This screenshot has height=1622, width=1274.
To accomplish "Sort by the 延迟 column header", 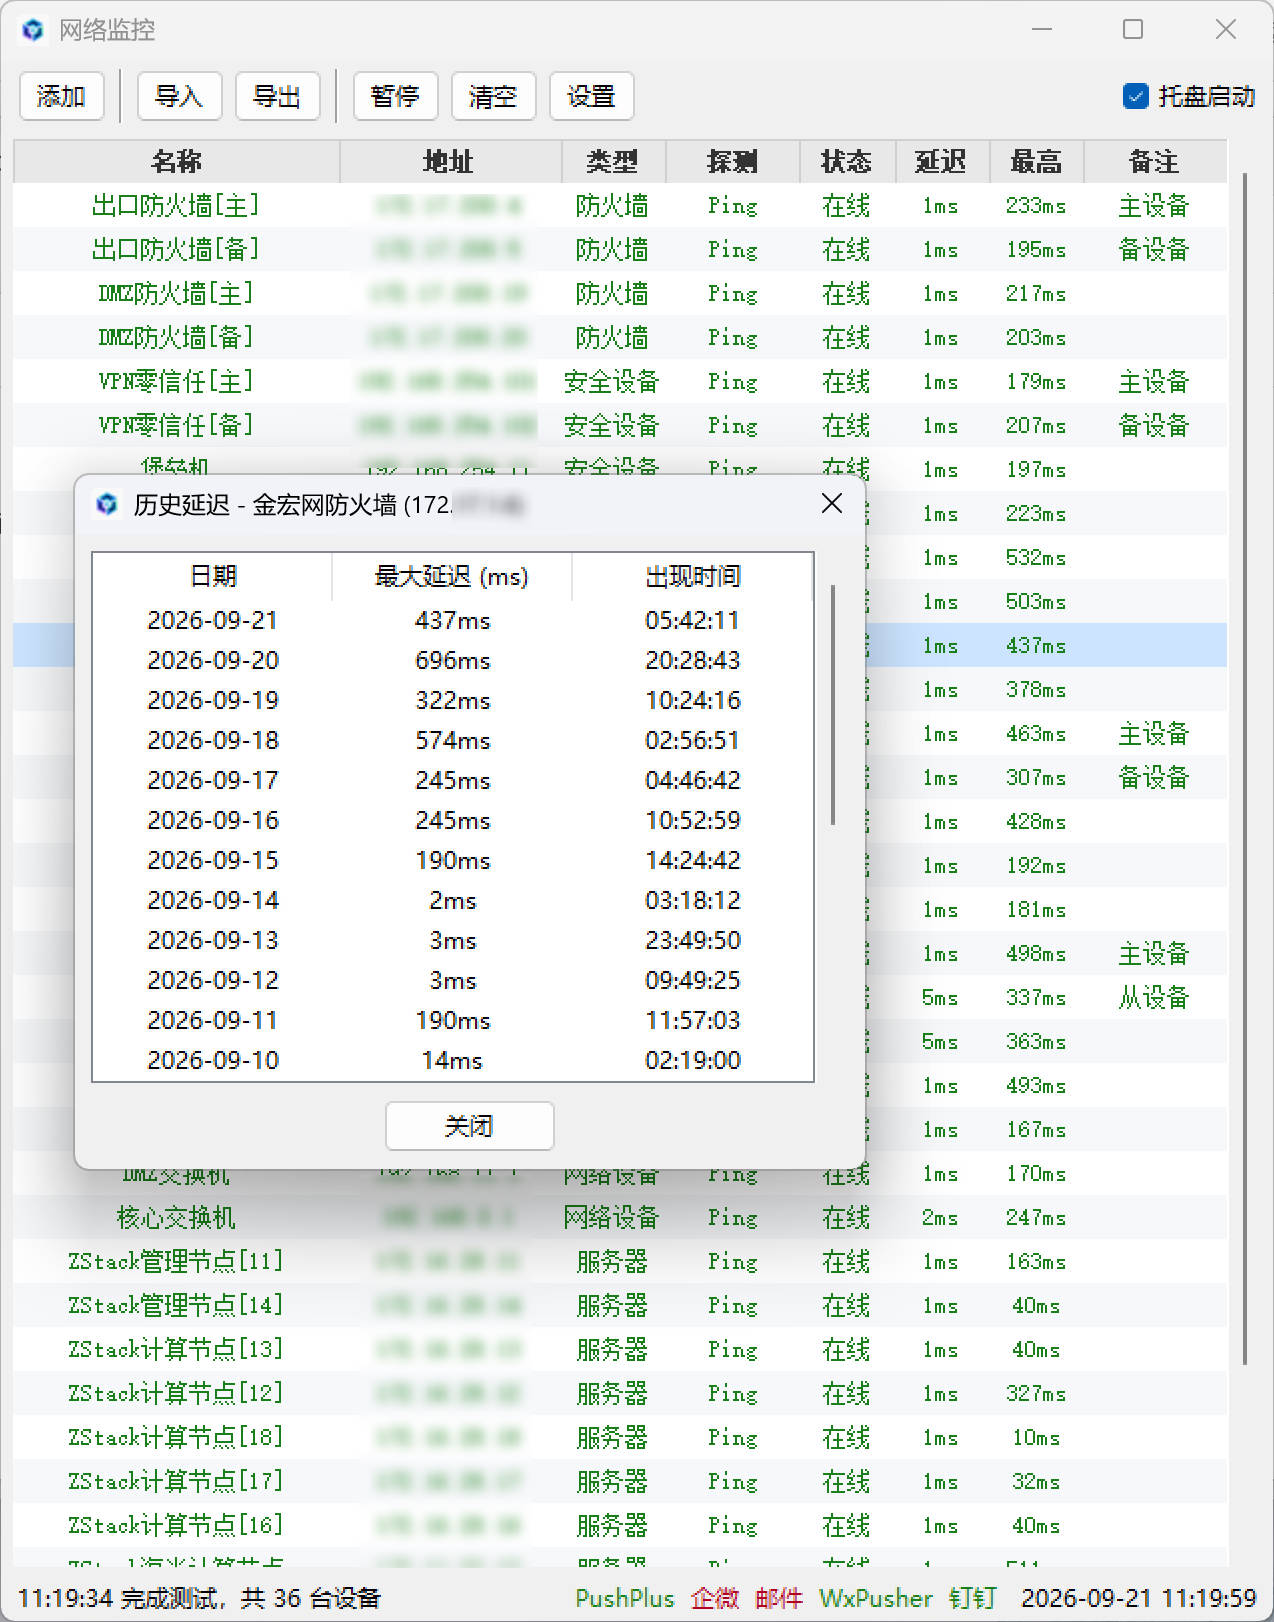I will (x=942, y=161).
